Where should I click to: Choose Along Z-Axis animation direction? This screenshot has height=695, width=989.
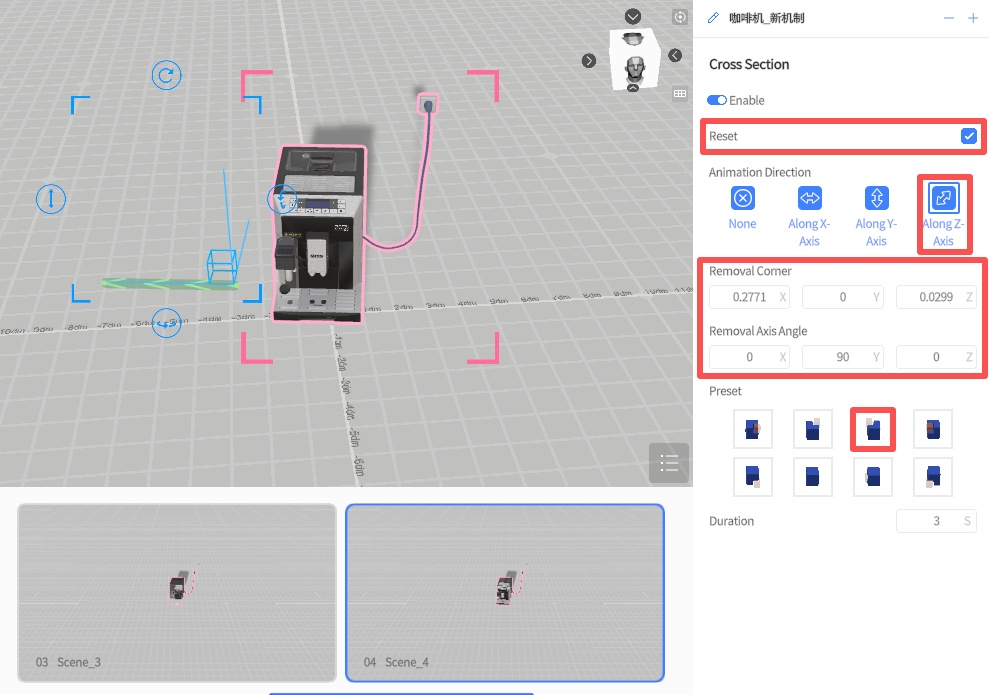tap(943, 198)
